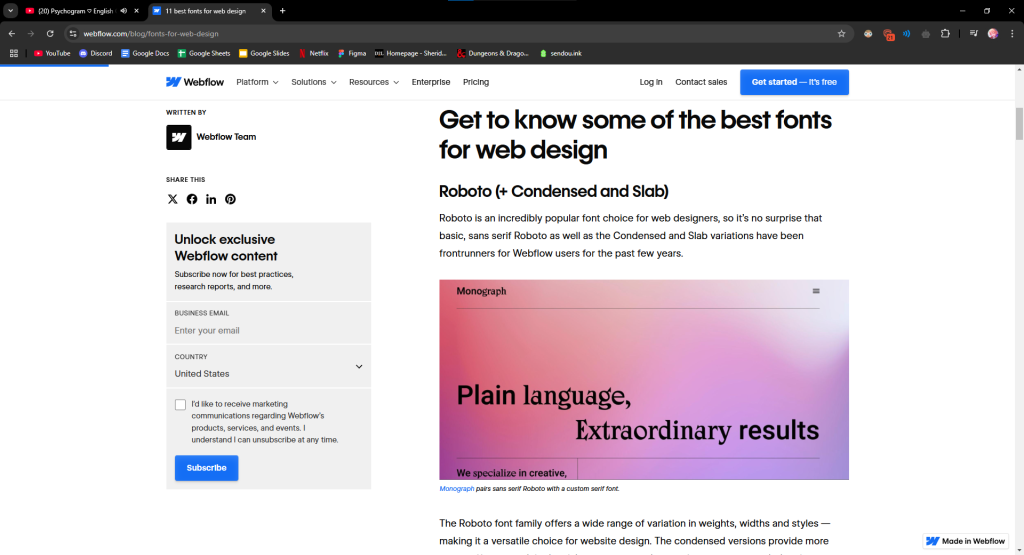
Task: Share article on Facebook
Action: point(192,199)
